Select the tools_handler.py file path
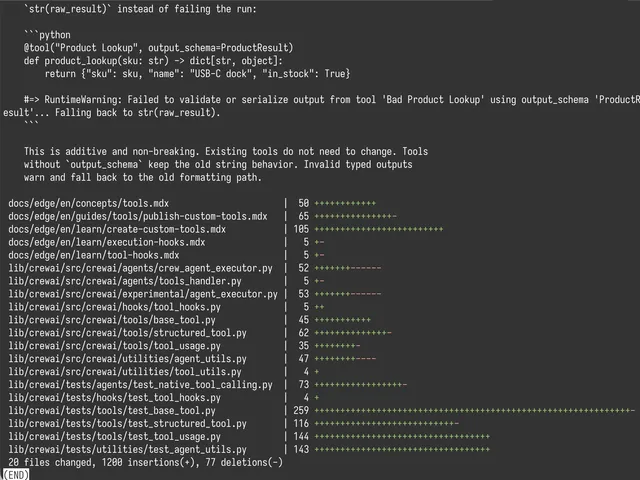The image size is (640, 480). coord(125,281)
